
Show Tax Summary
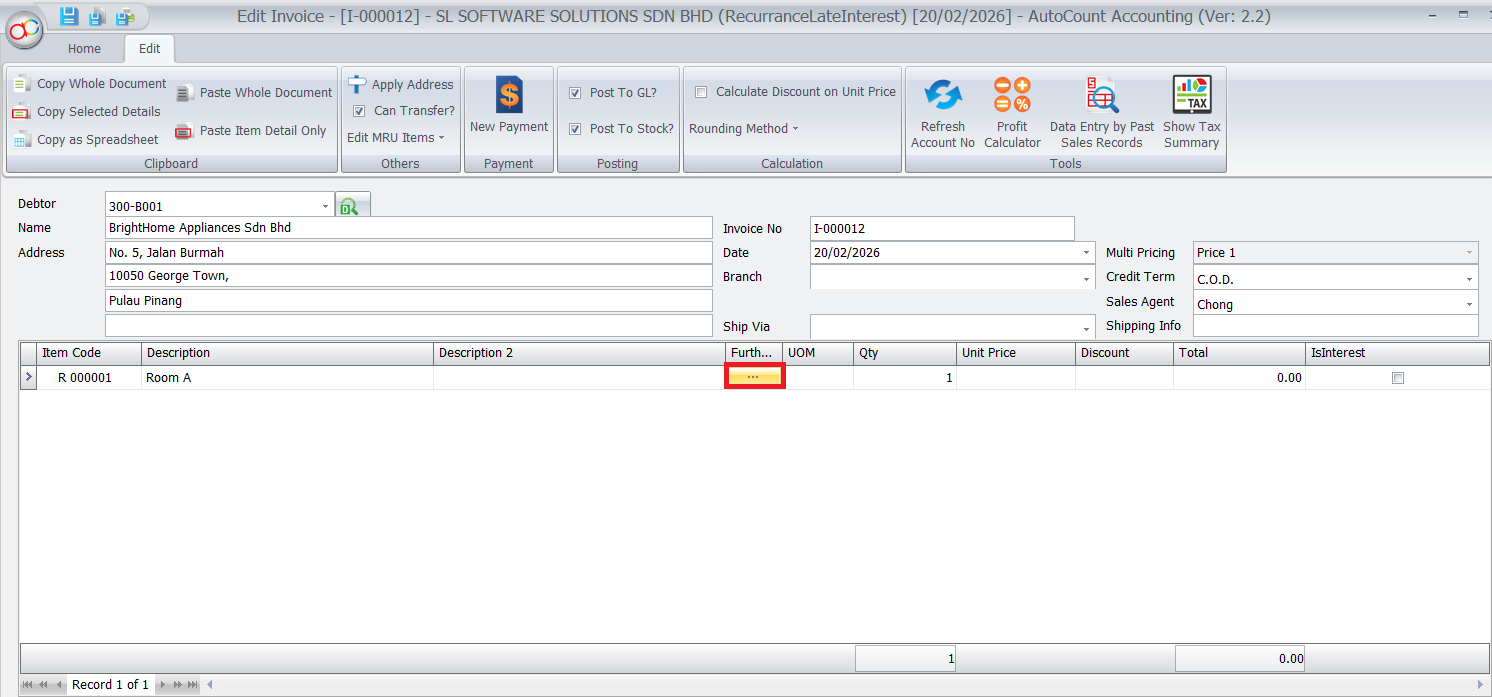click(1191, 97)
